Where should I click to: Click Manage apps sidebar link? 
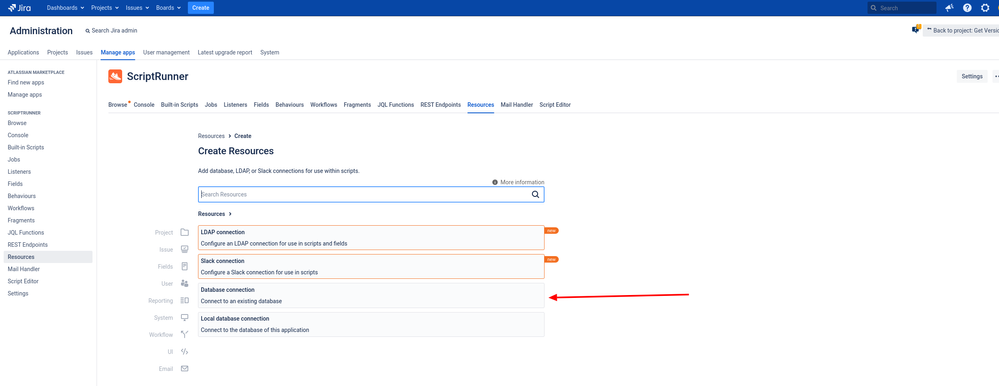pos(25,94)
